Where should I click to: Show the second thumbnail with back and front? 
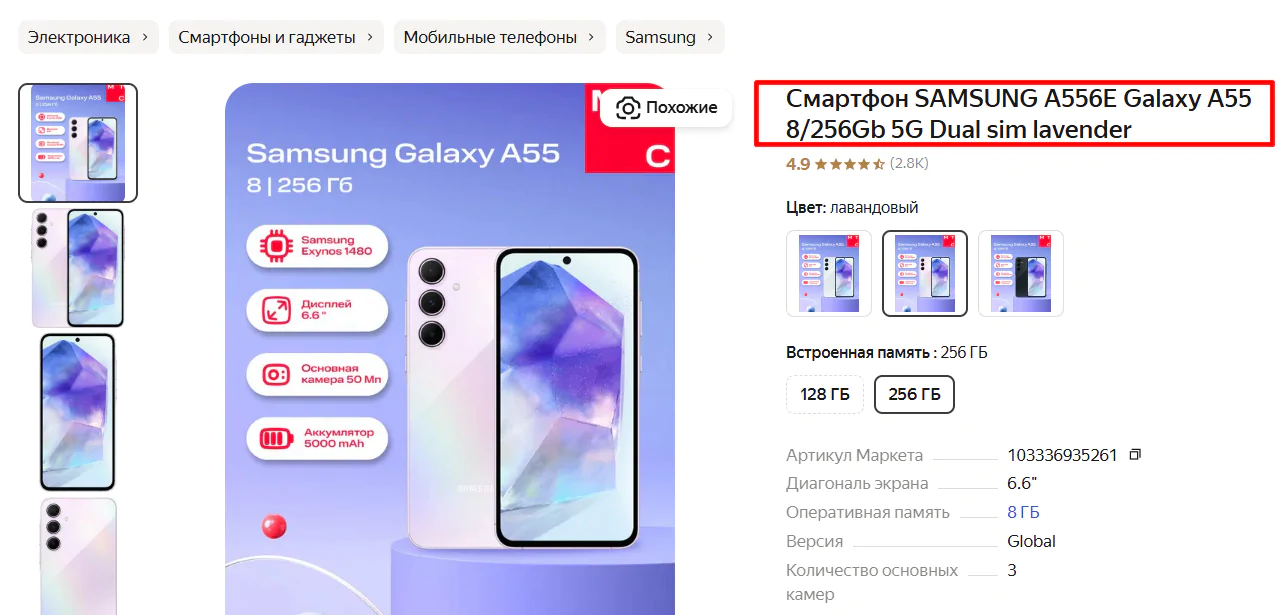tap(79, 268)
